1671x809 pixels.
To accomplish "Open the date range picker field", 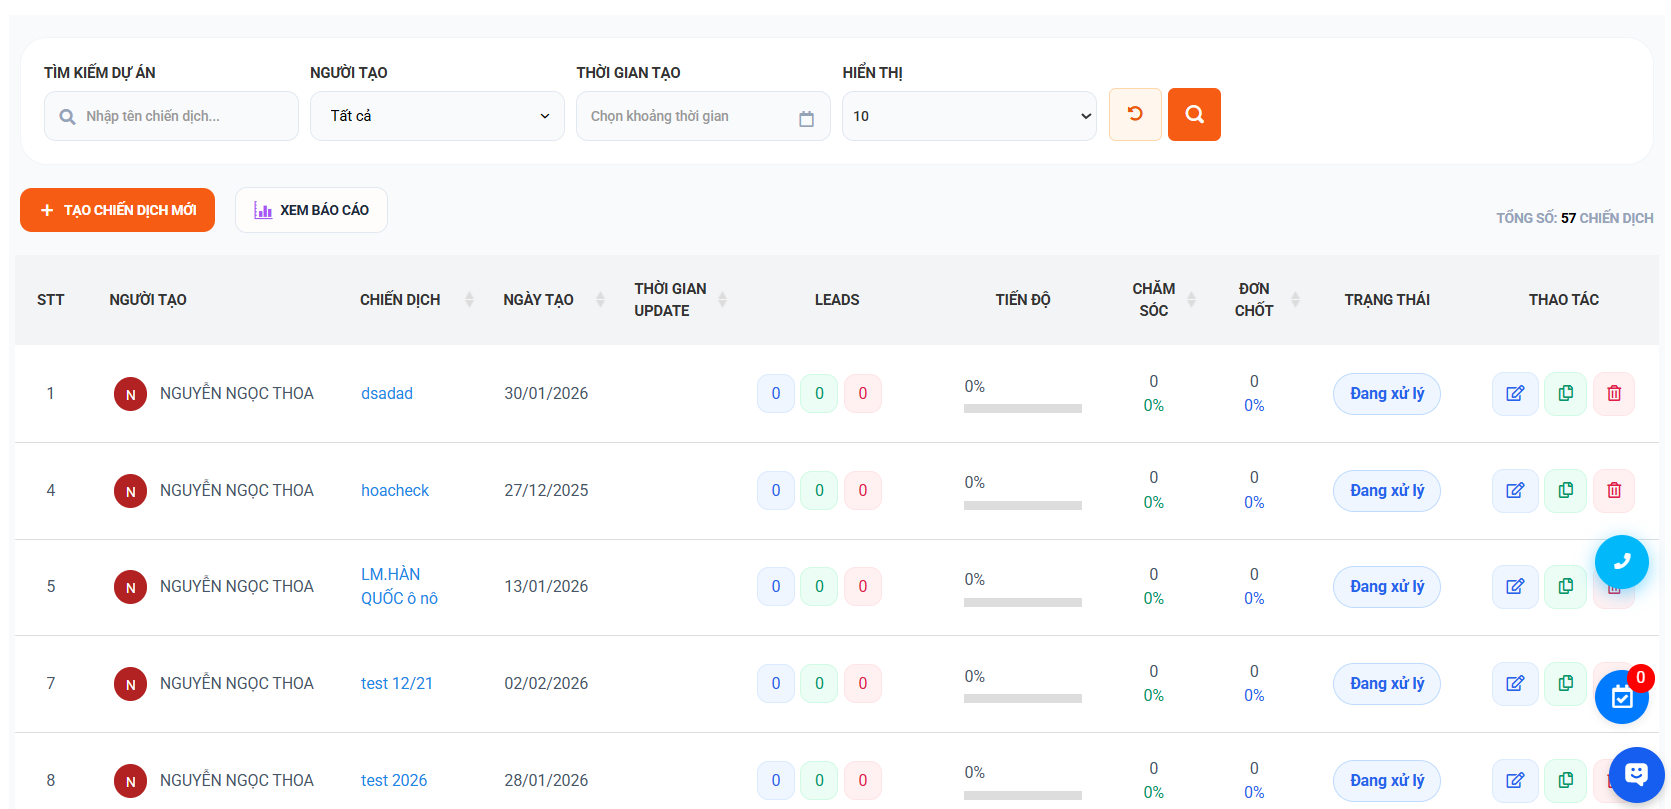I will pos(702,116).
